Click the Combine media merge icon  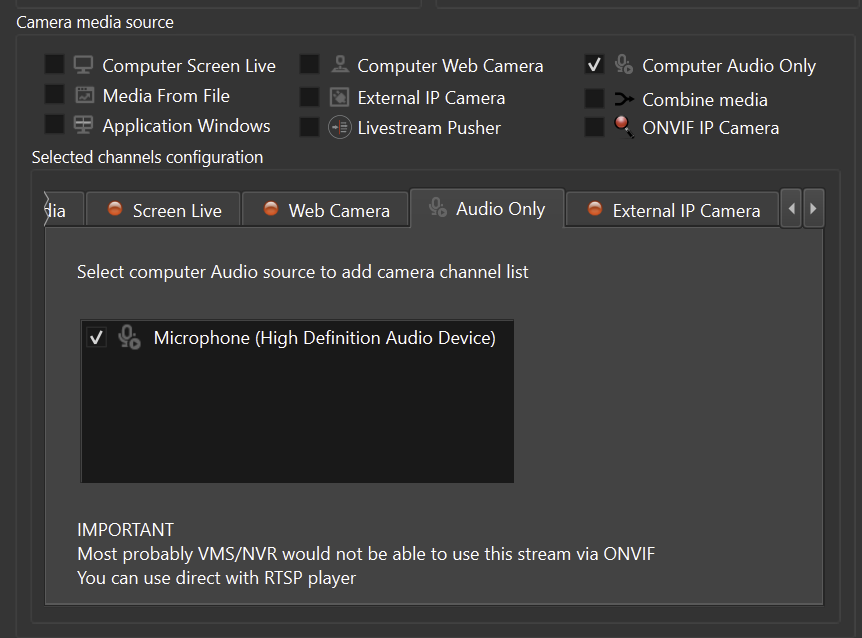(624, 100)
